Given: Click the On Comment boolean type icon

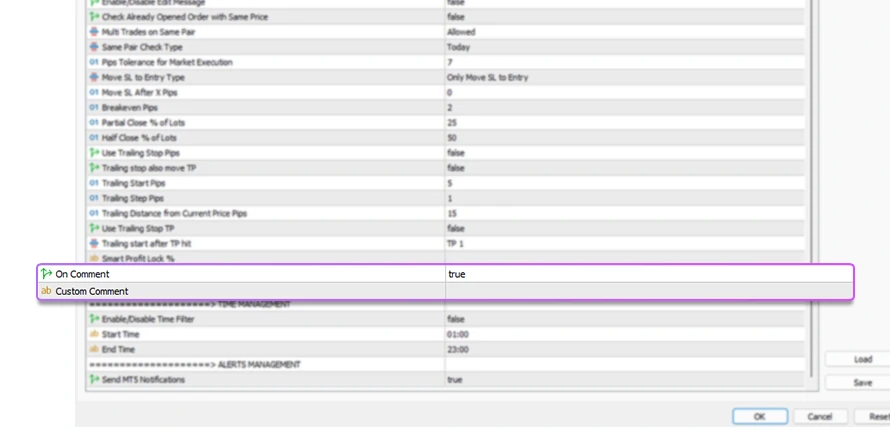Looking at the screenshot, I should (46, 274).
